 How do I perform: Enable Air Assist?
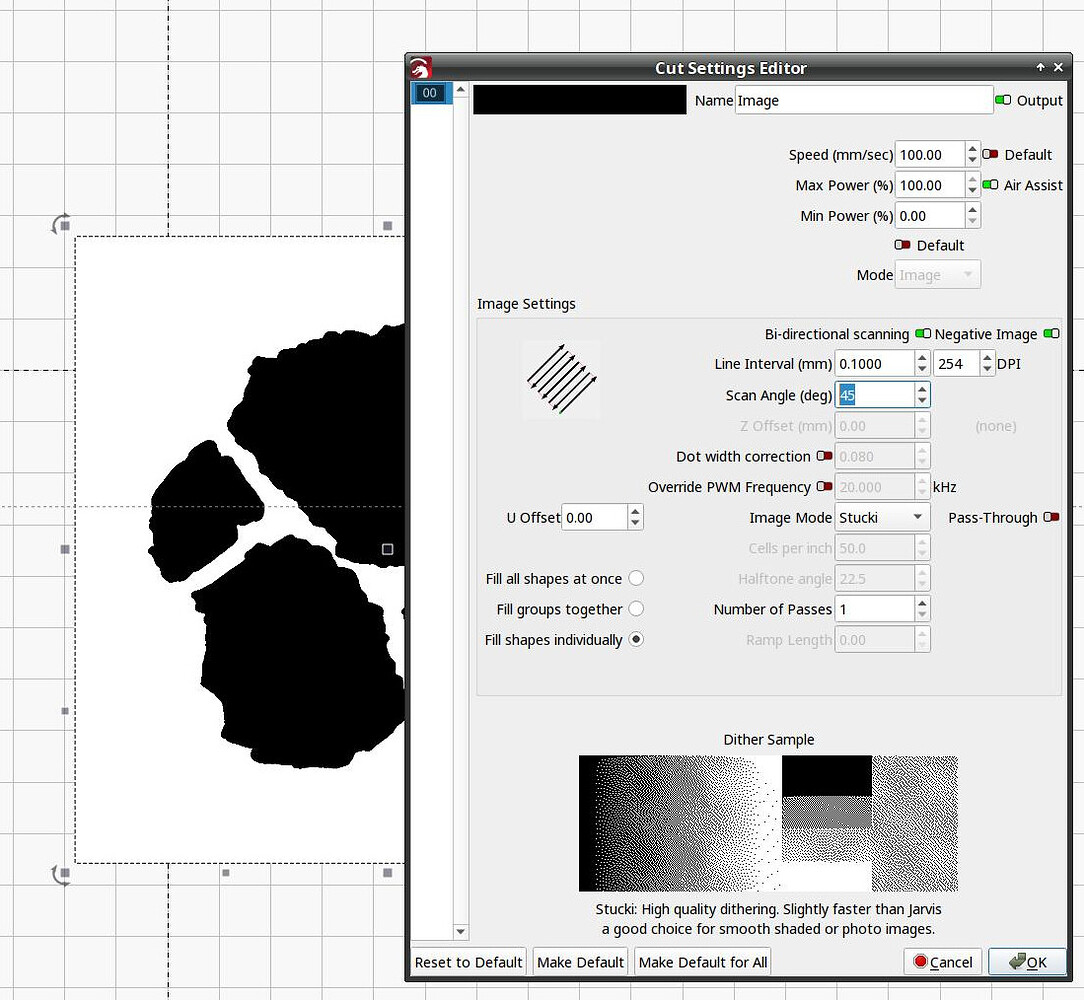pyautogui.click(x=990, y=185)
